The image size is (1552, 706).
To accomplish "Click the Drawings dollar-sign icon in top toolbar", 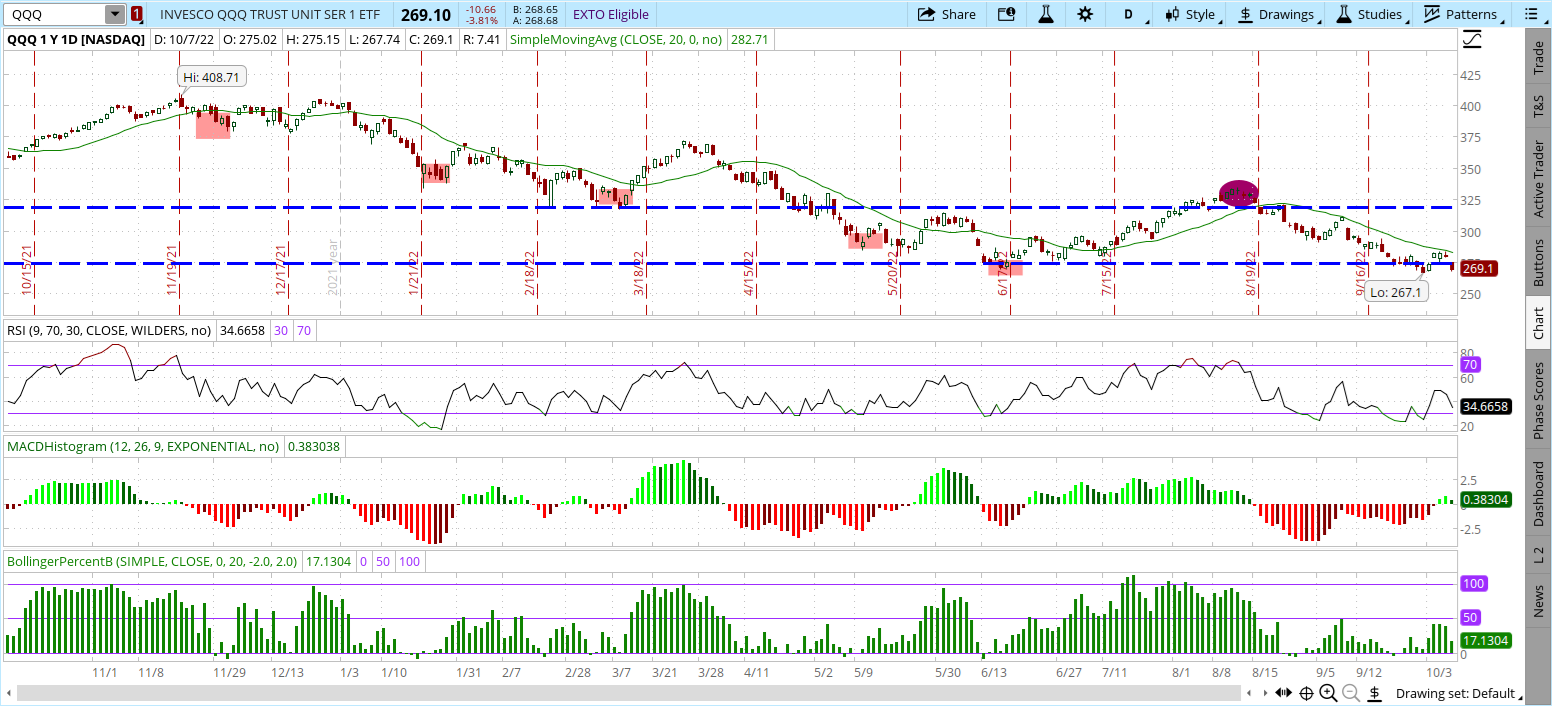I will point(1245,14).
